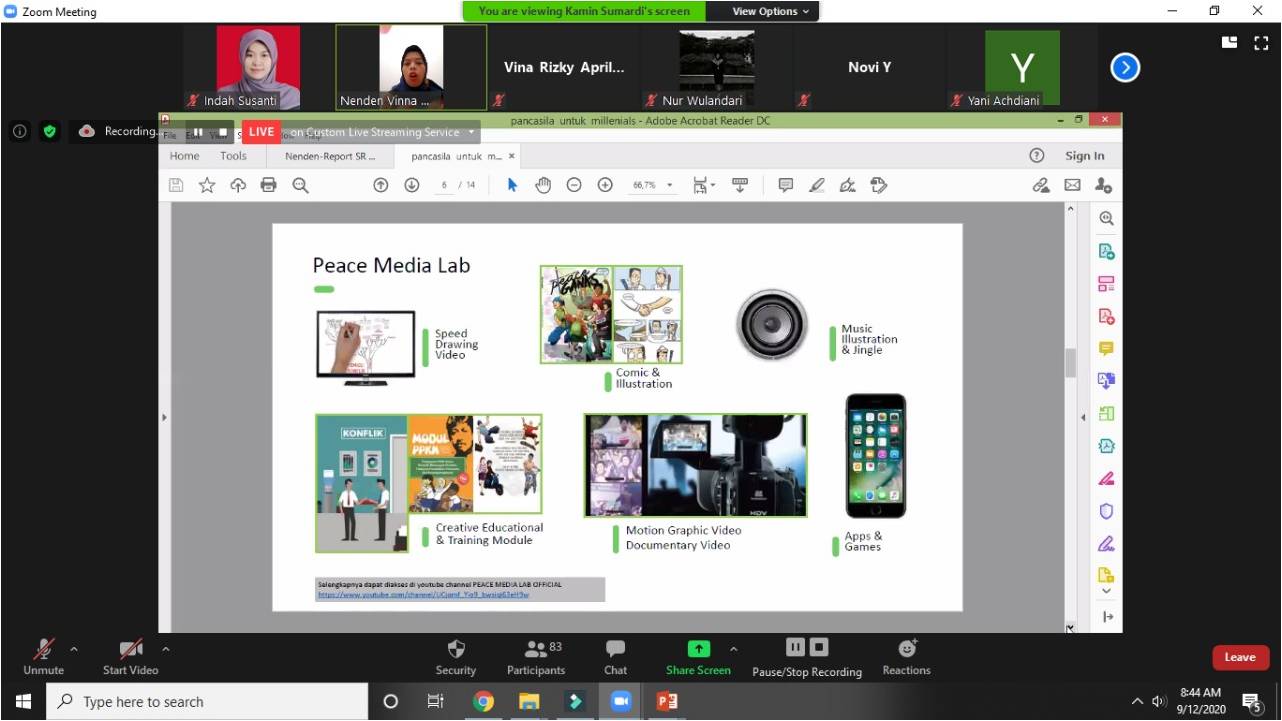The image size is (1282, 721).
Task: Click add user share icon
Action: (1103, 185)
